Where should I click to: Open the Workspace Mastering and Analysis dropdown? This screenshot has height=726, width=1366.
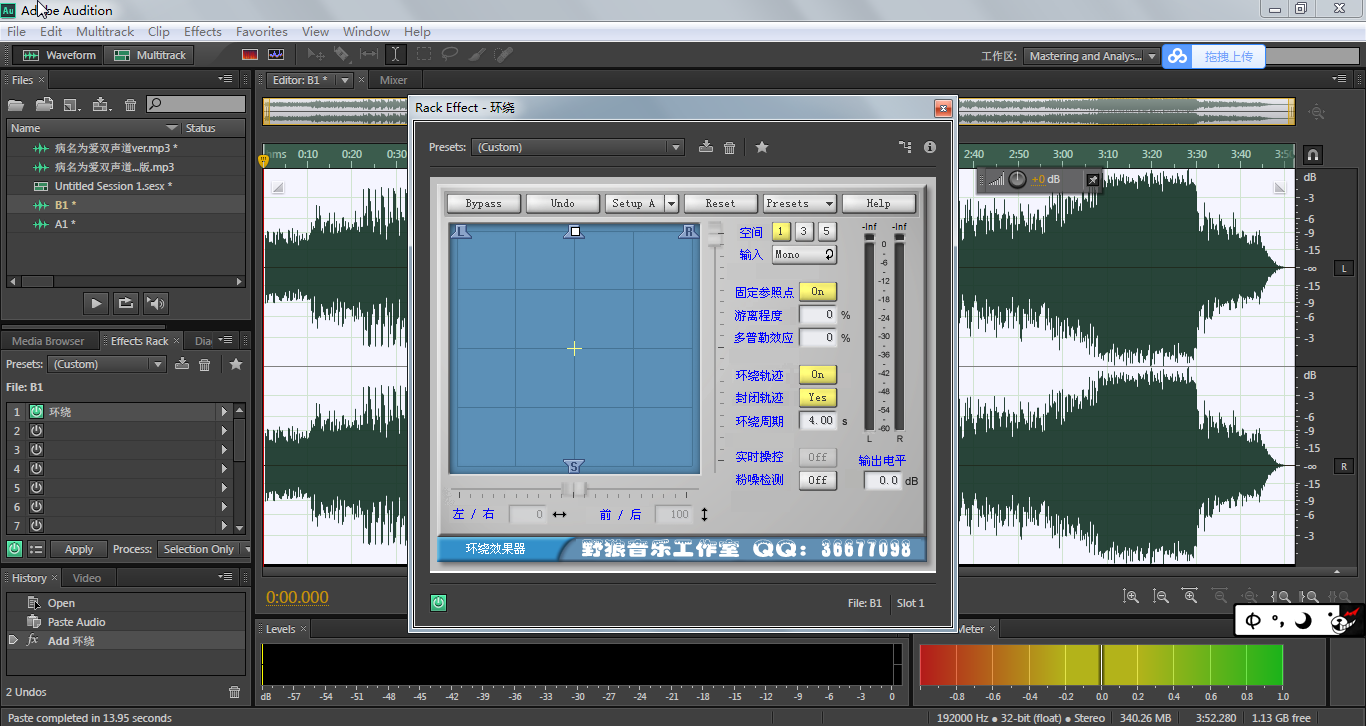[1091, 56]
